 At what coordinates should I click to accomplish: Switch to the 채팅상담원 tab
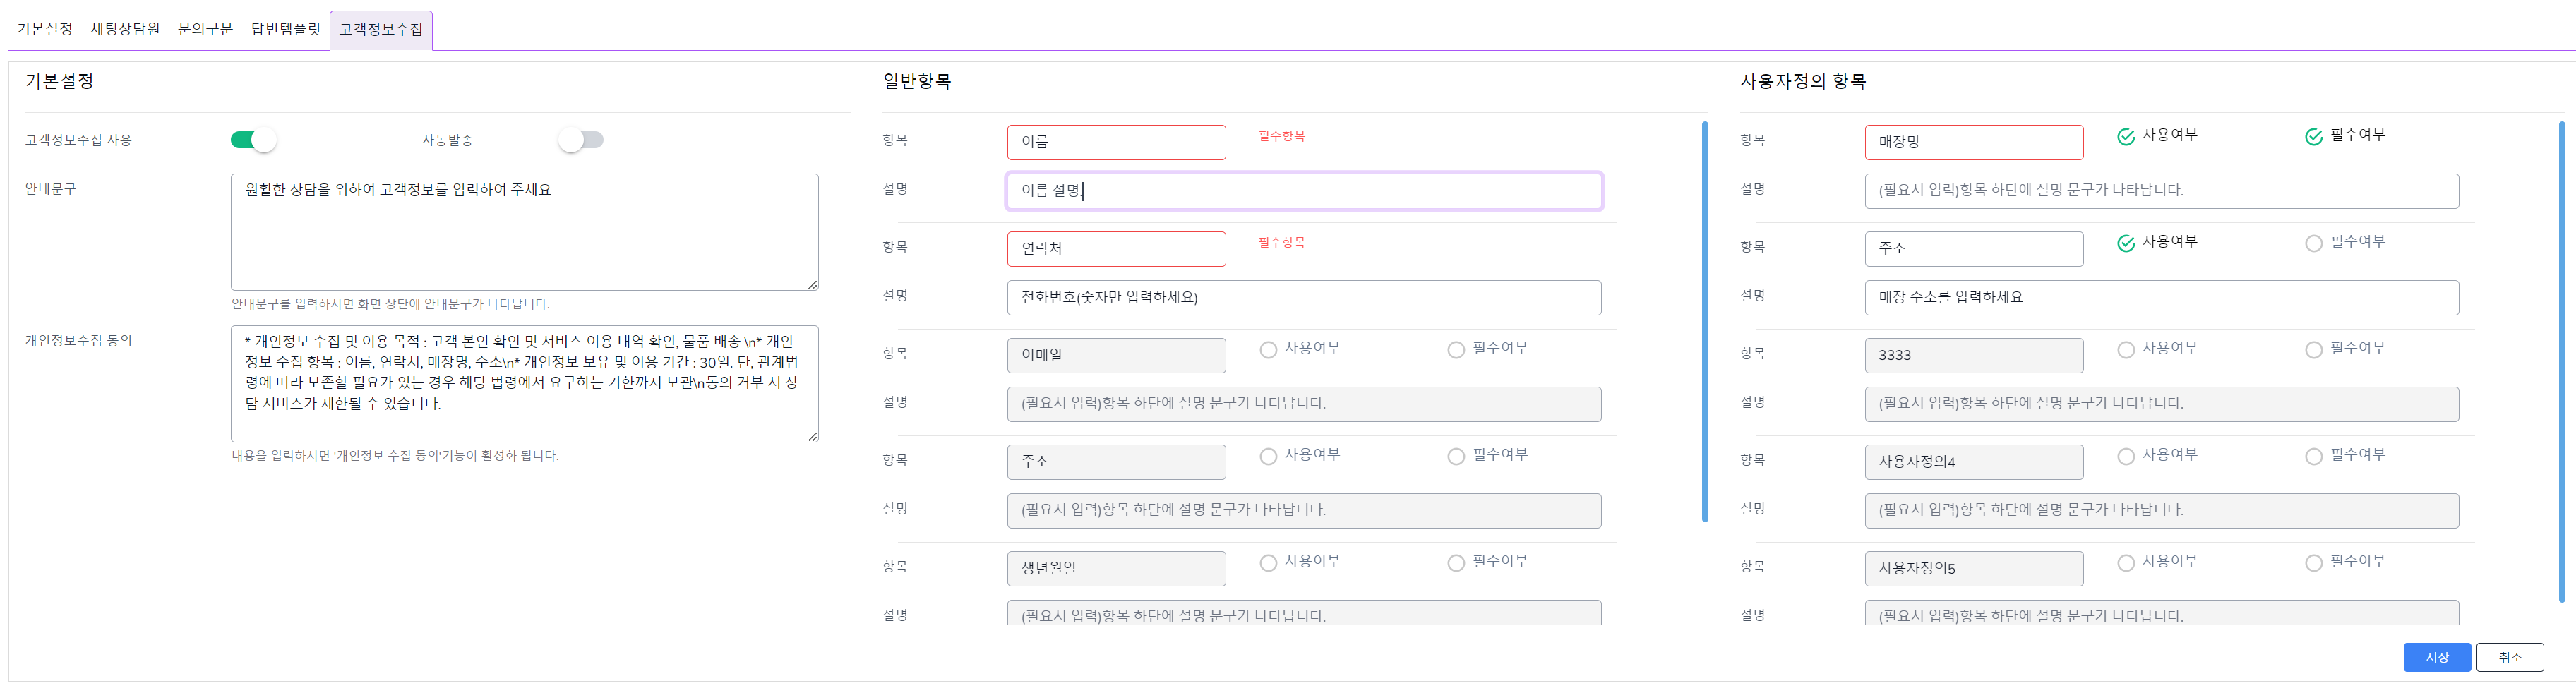coord(125,29)
